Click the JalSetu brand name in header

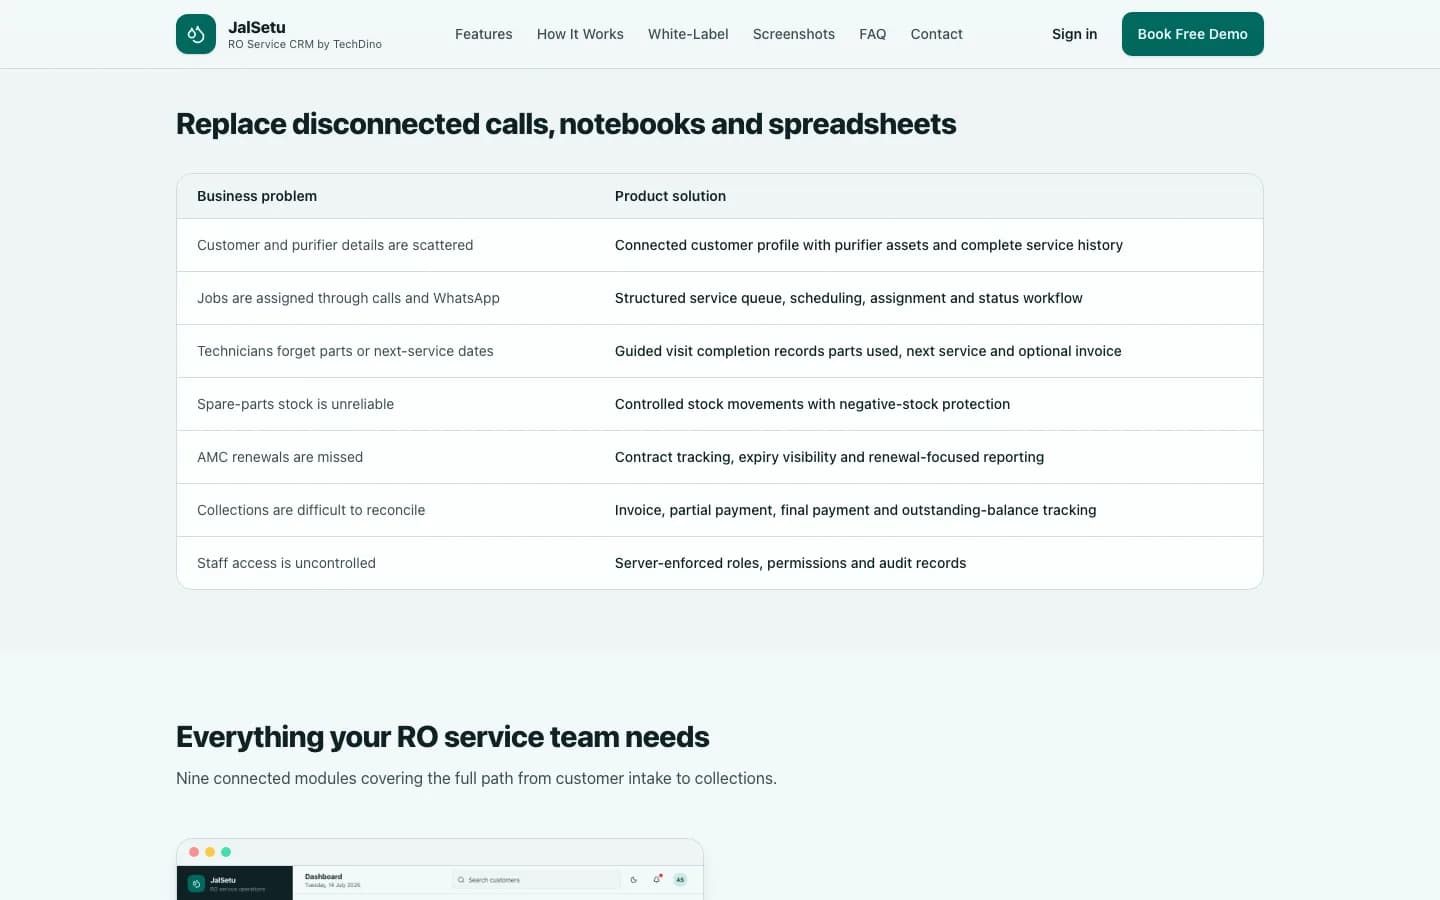[257, 27]
